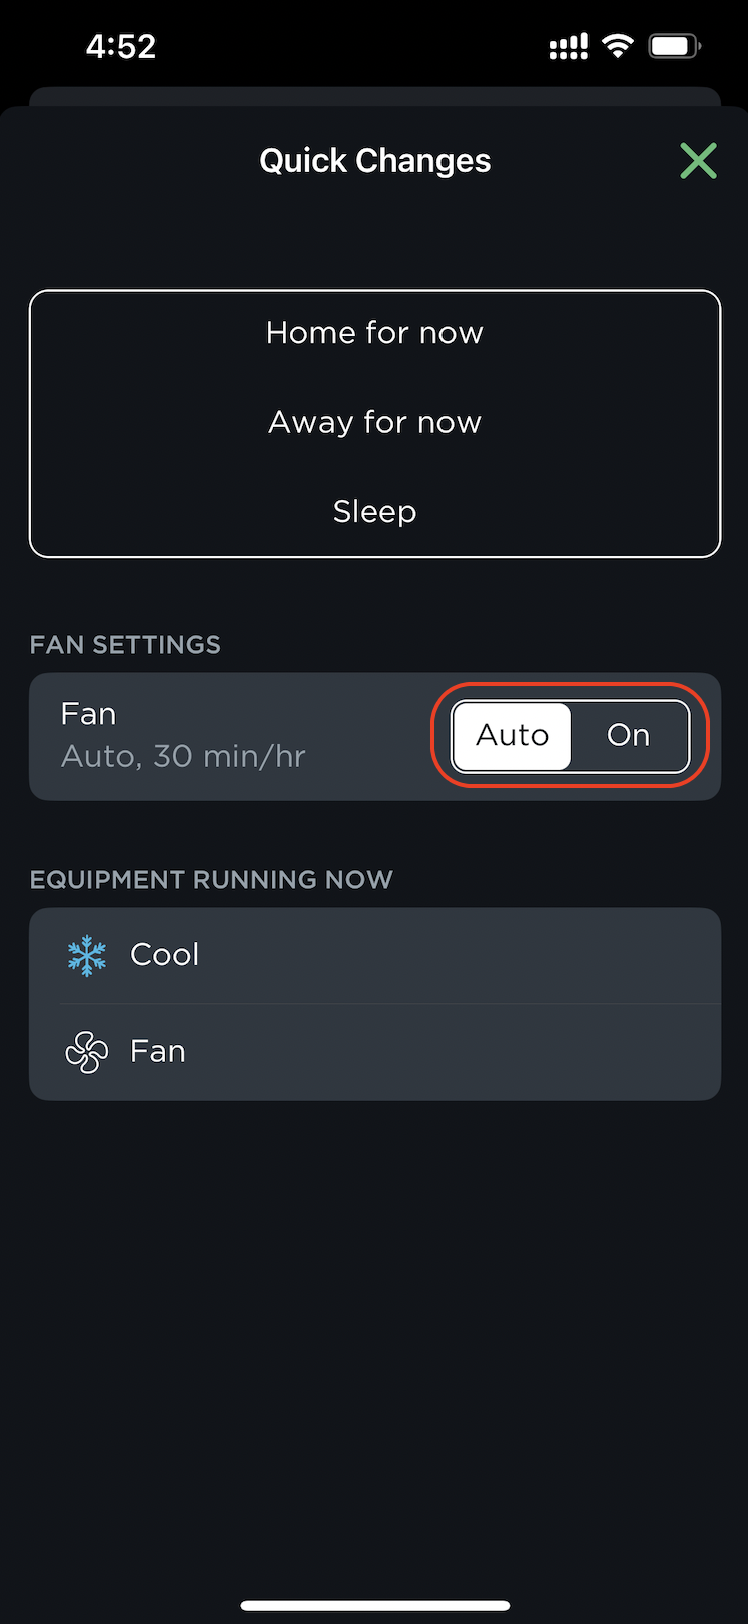748x1624 pixels.
Task: Click the Cool row in Equipment Running Now
Action: point(374,954)
